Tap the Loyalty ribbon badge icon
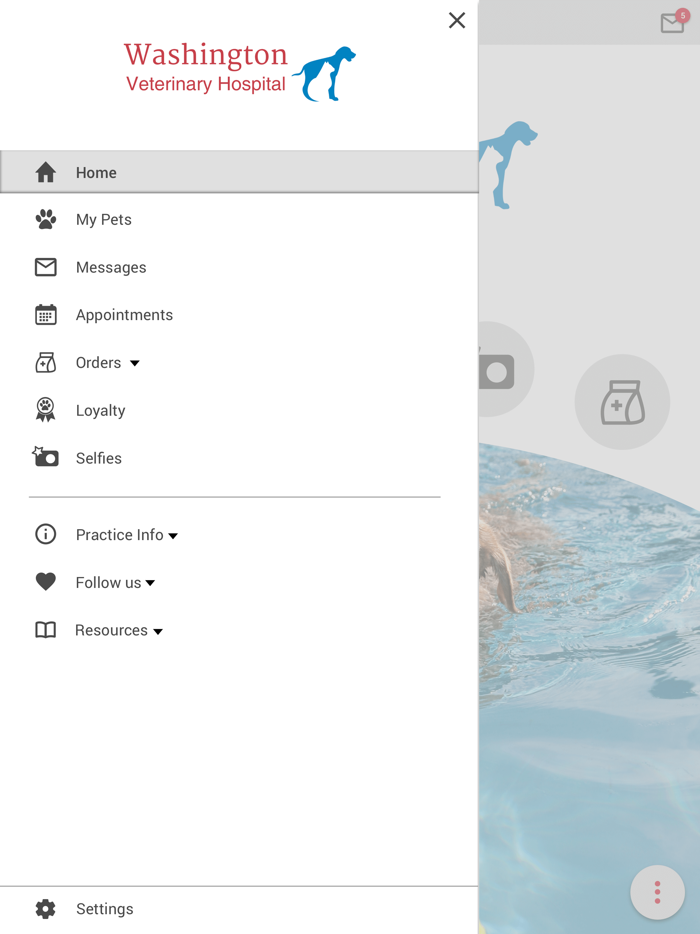Image resolution: width=700 pixels, height=934 pixels. (45, 410)
